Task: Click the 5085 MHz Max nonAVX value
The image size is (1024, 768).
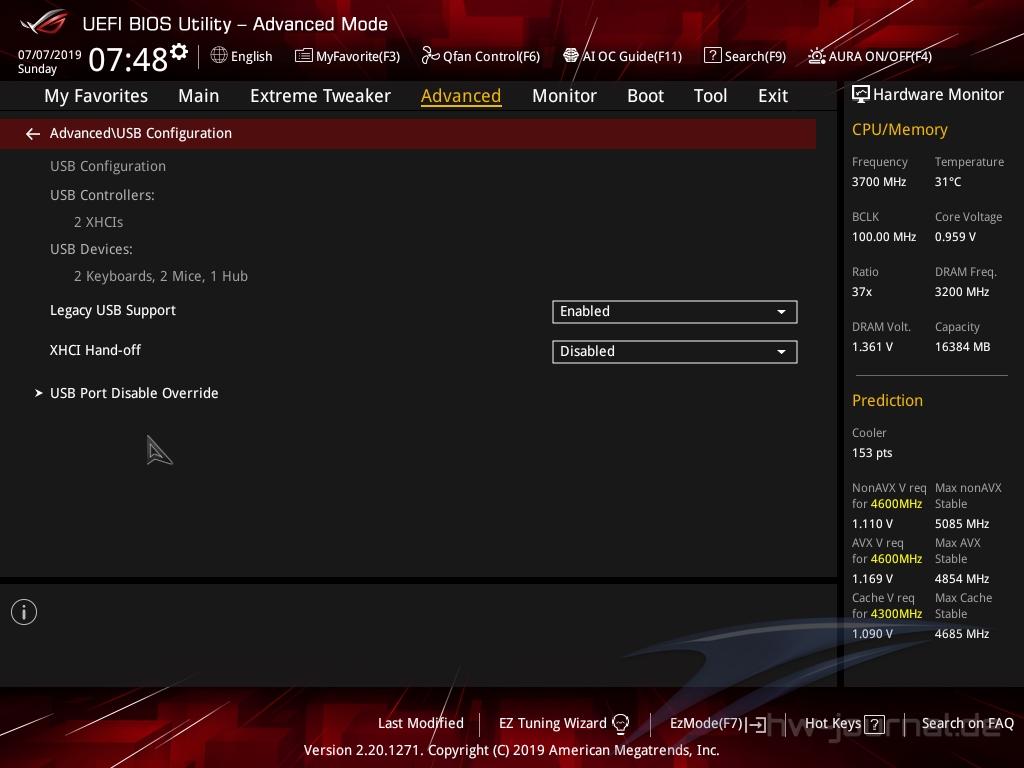Action: point(961,524)
